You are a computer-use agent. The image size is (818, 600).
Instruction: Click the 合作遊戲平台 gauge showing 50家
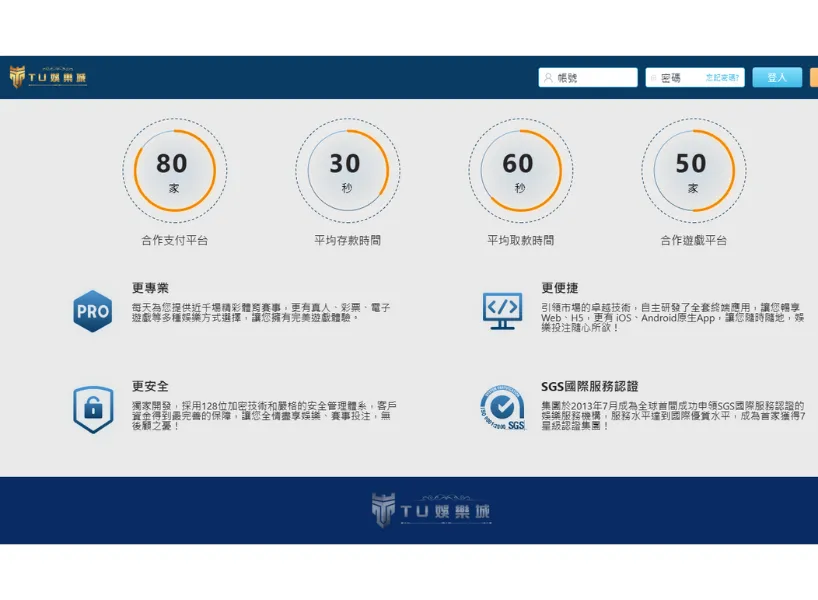tap(693, 172)
